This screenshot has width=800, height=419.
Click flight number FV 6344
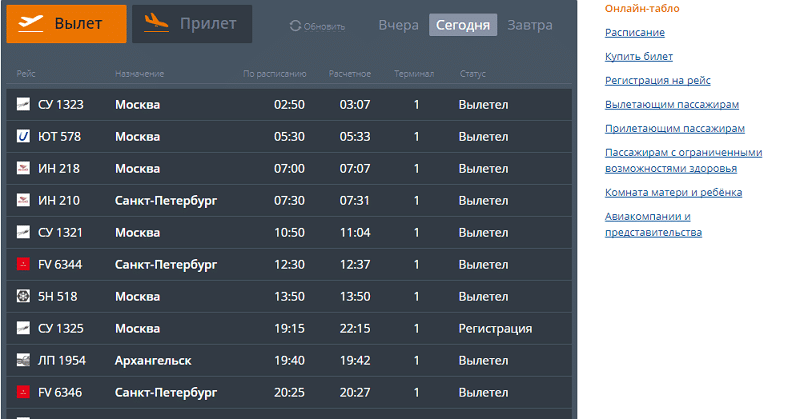point(60,264)
